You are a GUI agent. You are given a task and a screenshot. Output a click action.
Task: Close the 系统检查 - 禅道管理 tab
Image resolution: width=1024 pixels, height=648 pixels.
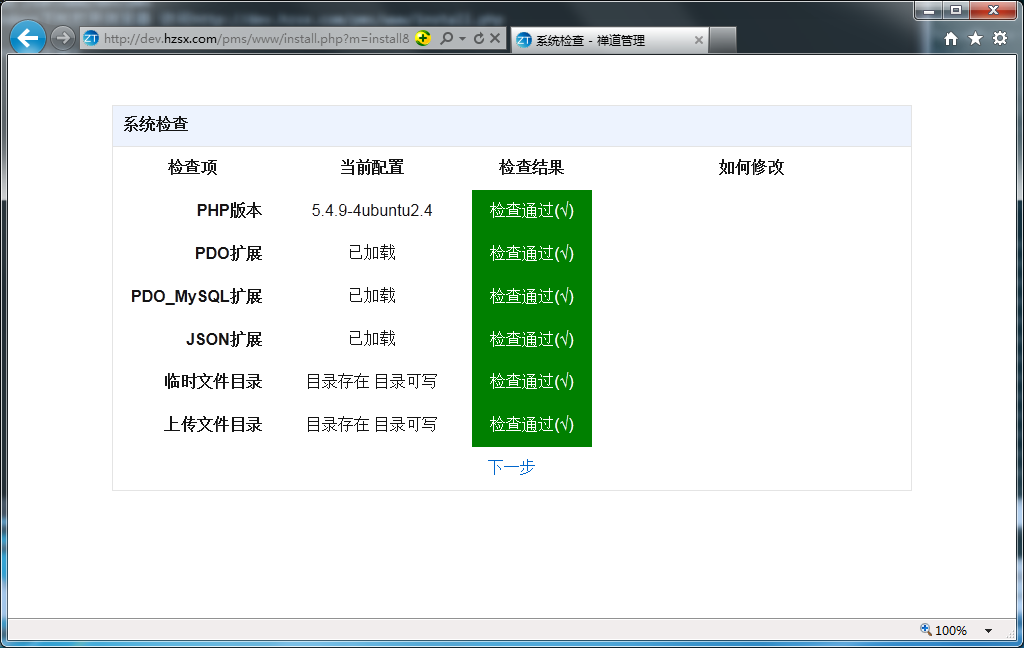pos(698,40)
